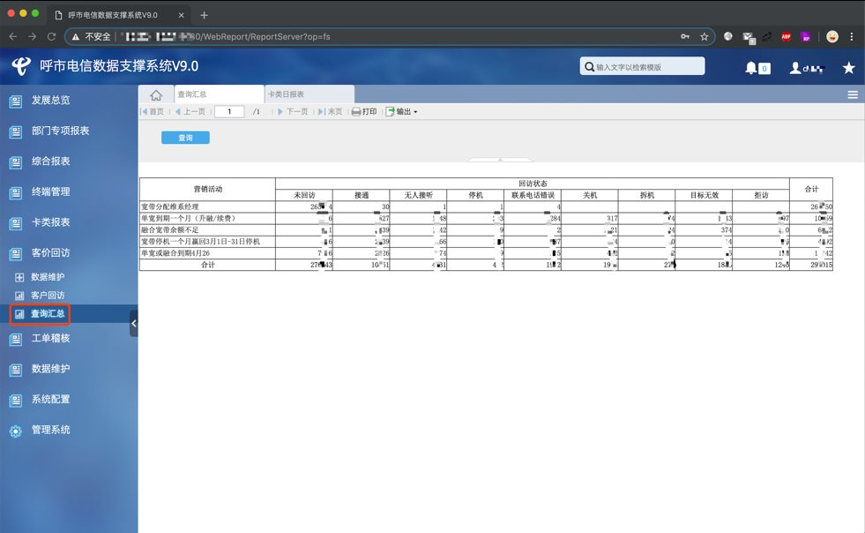The width and height of the screenshot is (865, 533).
Task: Click browser back arrow
Action: click(x=13, y=36)
